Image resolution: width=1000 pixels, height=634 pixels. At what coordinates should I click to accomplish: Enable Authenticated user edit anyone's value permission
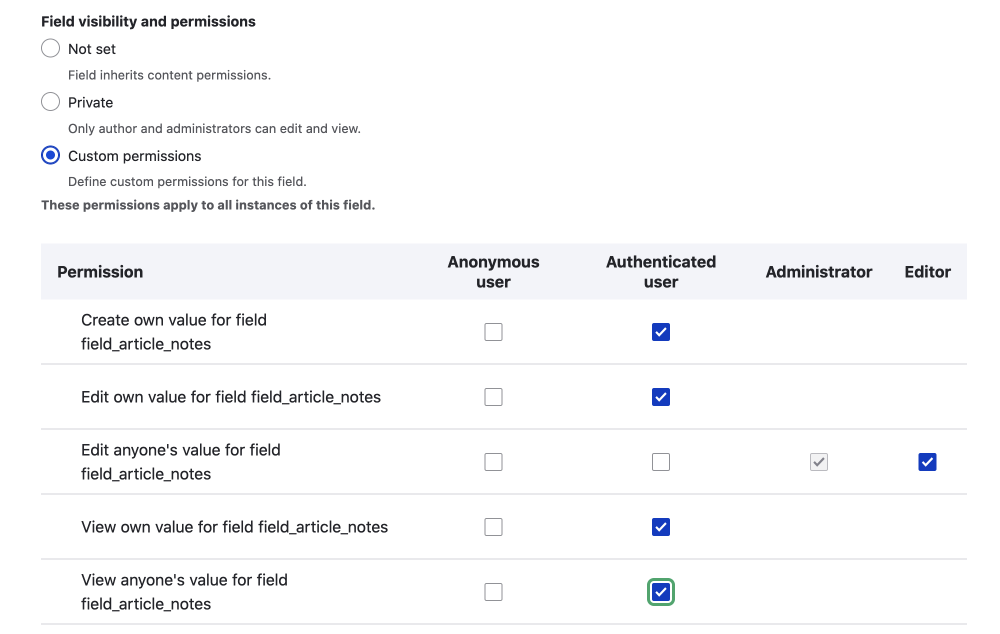(x=661, y=461)
